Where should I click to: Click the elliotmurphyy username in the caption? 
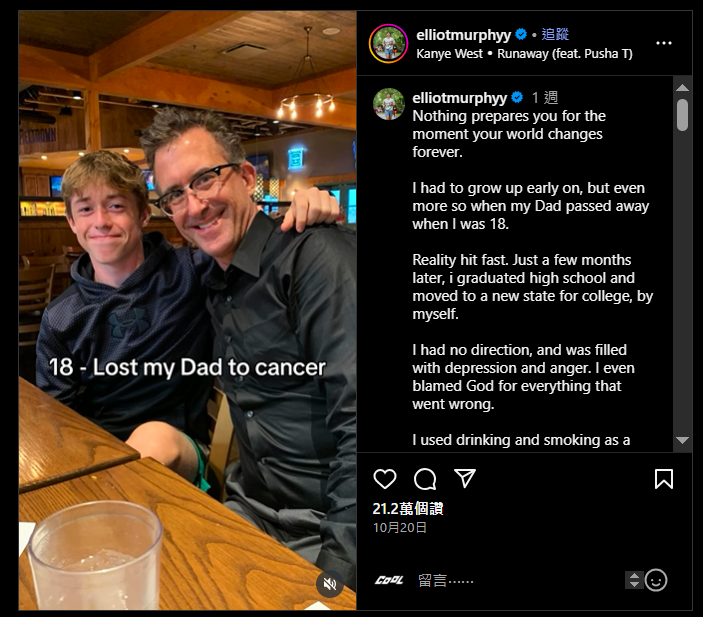(x=460, y=97)
